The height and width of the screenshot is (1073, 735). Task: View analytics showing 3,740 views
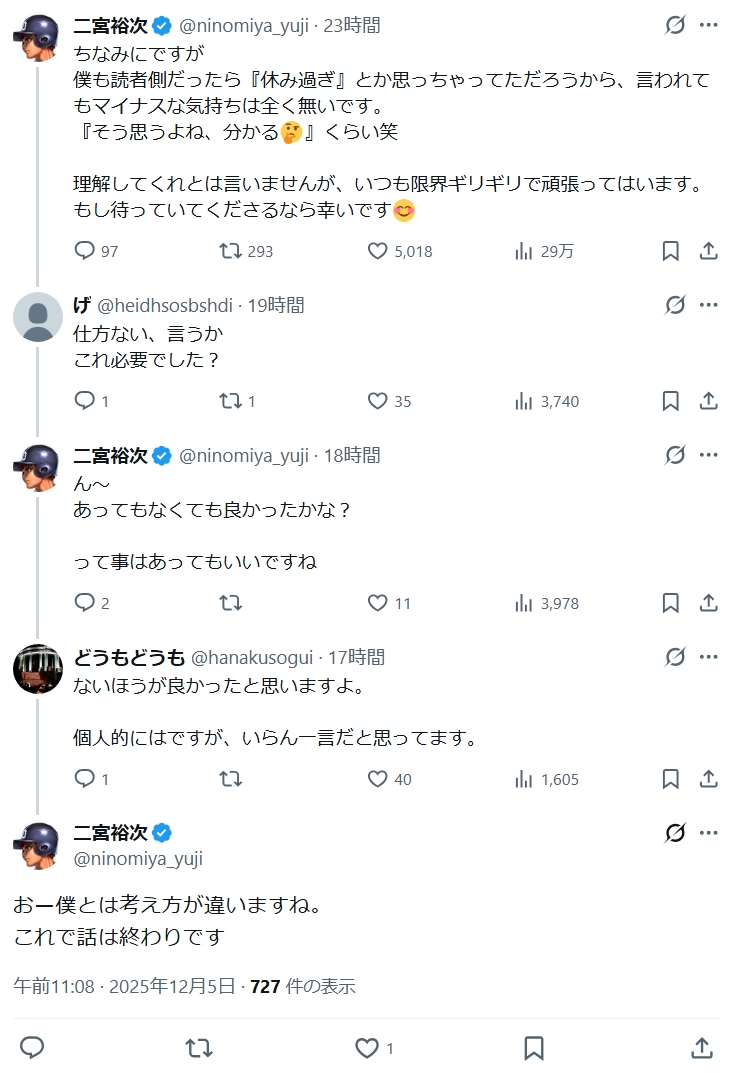(x=547, y=401)
